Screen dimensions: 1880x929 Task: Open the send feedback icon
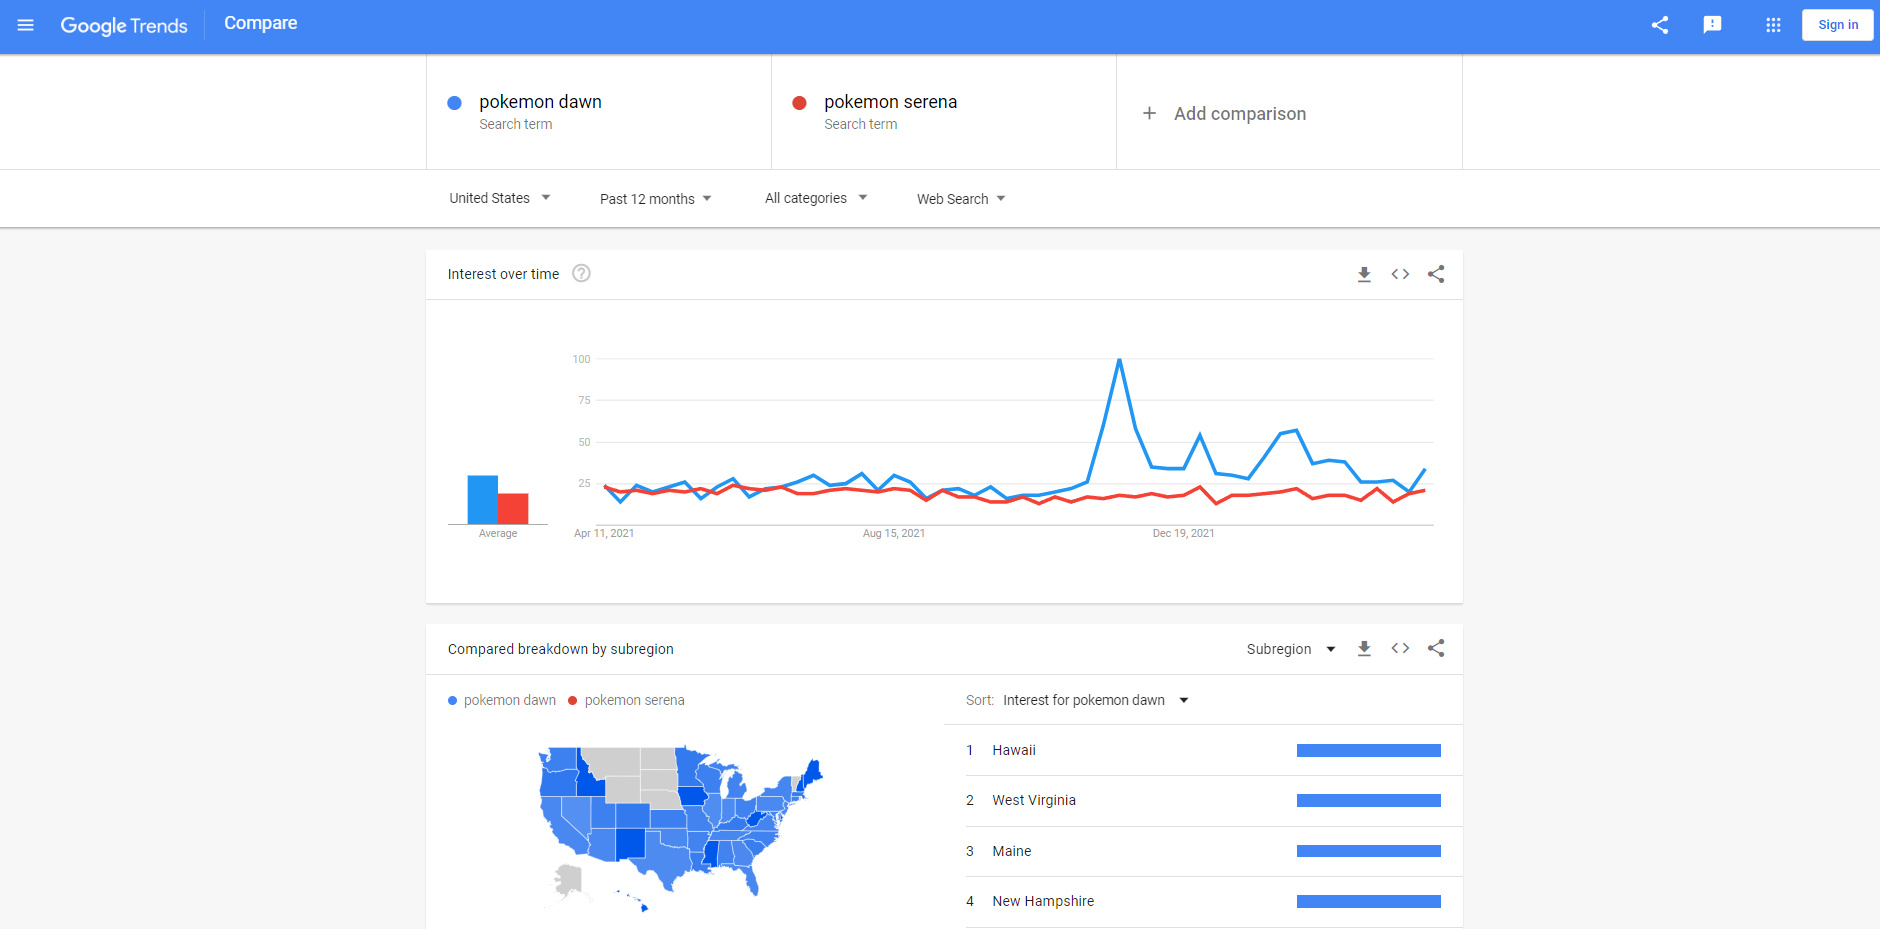(1712, 25)
